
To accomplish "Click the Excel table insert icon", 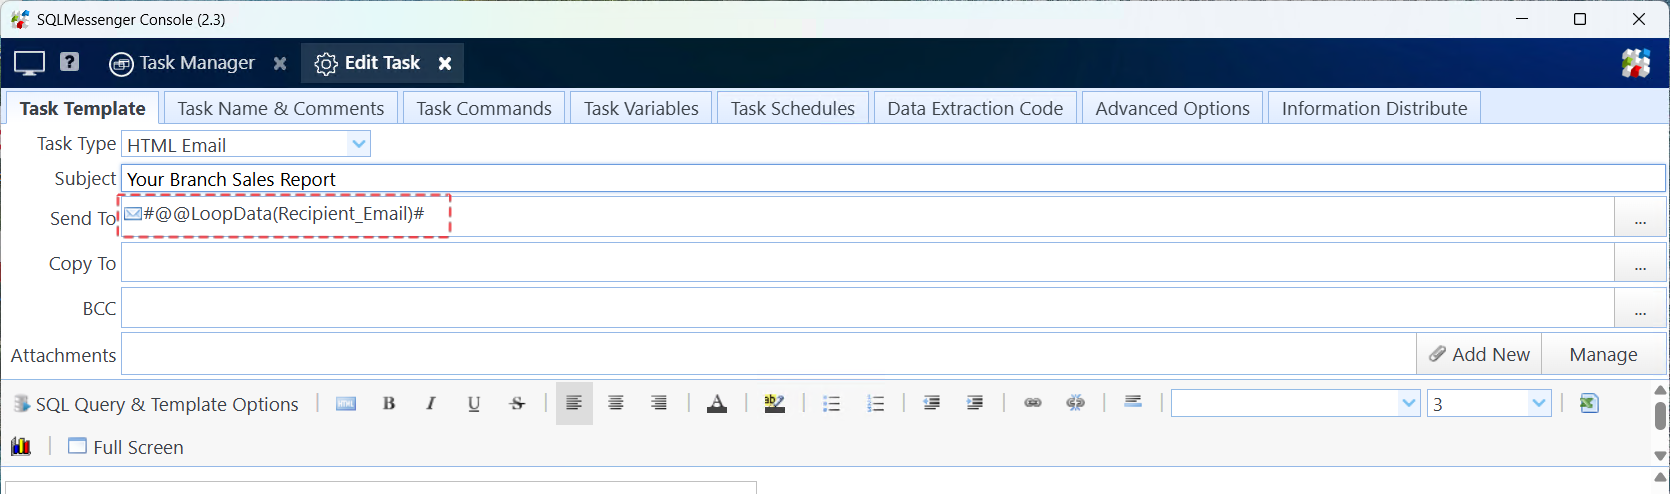I will click(1589, 403).
